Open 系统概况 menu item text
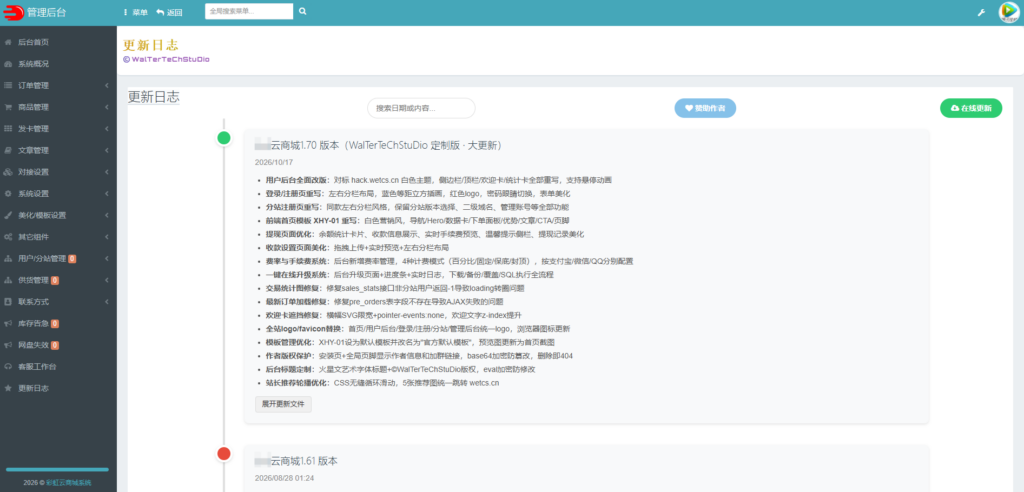The image size is (1024, 492). (x=33, y=64)
